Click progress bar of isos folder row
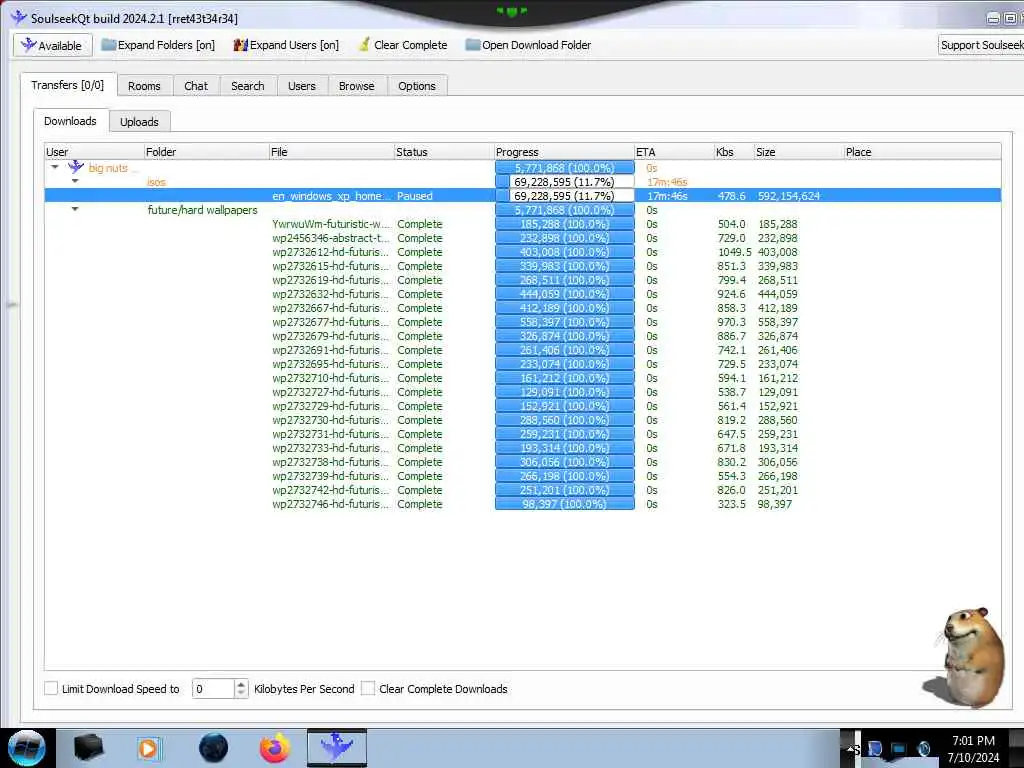 (x=564, y=182)
